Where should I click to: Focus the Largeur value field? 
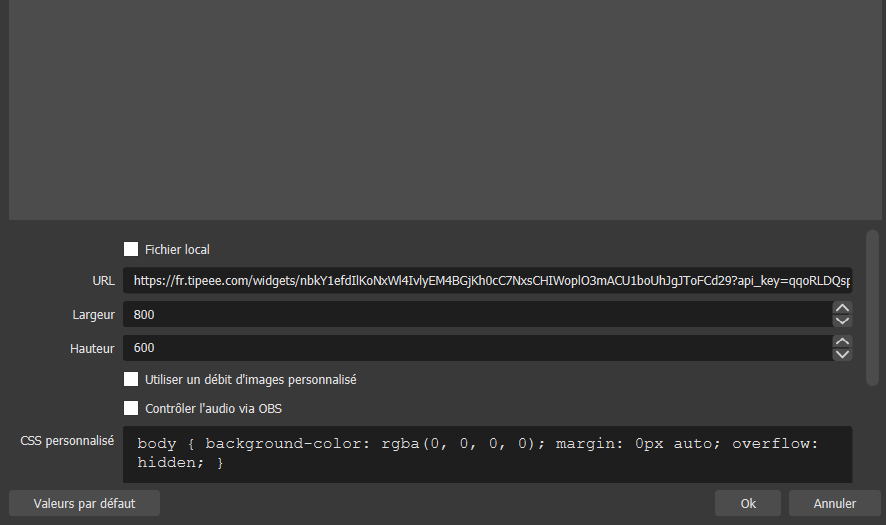click(x=476, y=314)
